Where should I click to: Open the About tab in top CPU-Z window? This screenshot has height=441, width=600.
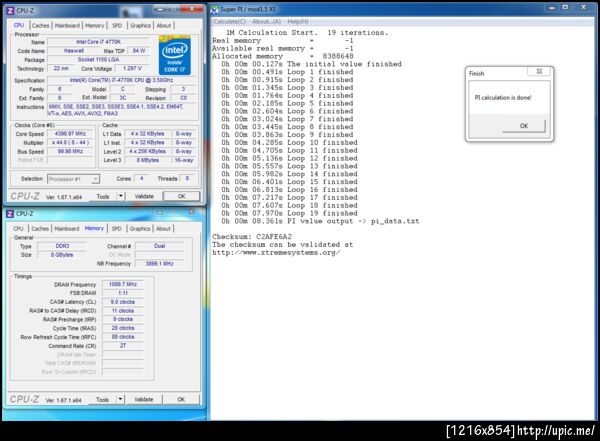[164, 26]
